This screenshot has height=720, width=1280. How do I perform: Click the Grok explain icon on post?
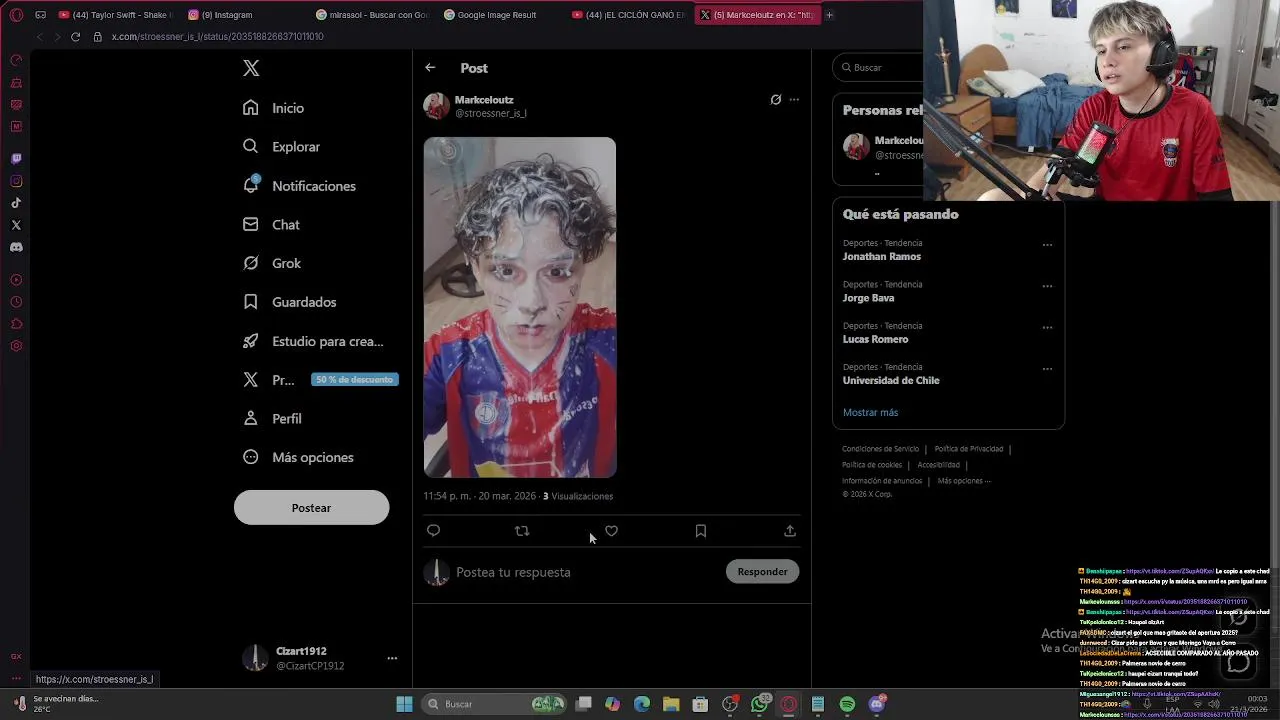[x=775, y=100]
